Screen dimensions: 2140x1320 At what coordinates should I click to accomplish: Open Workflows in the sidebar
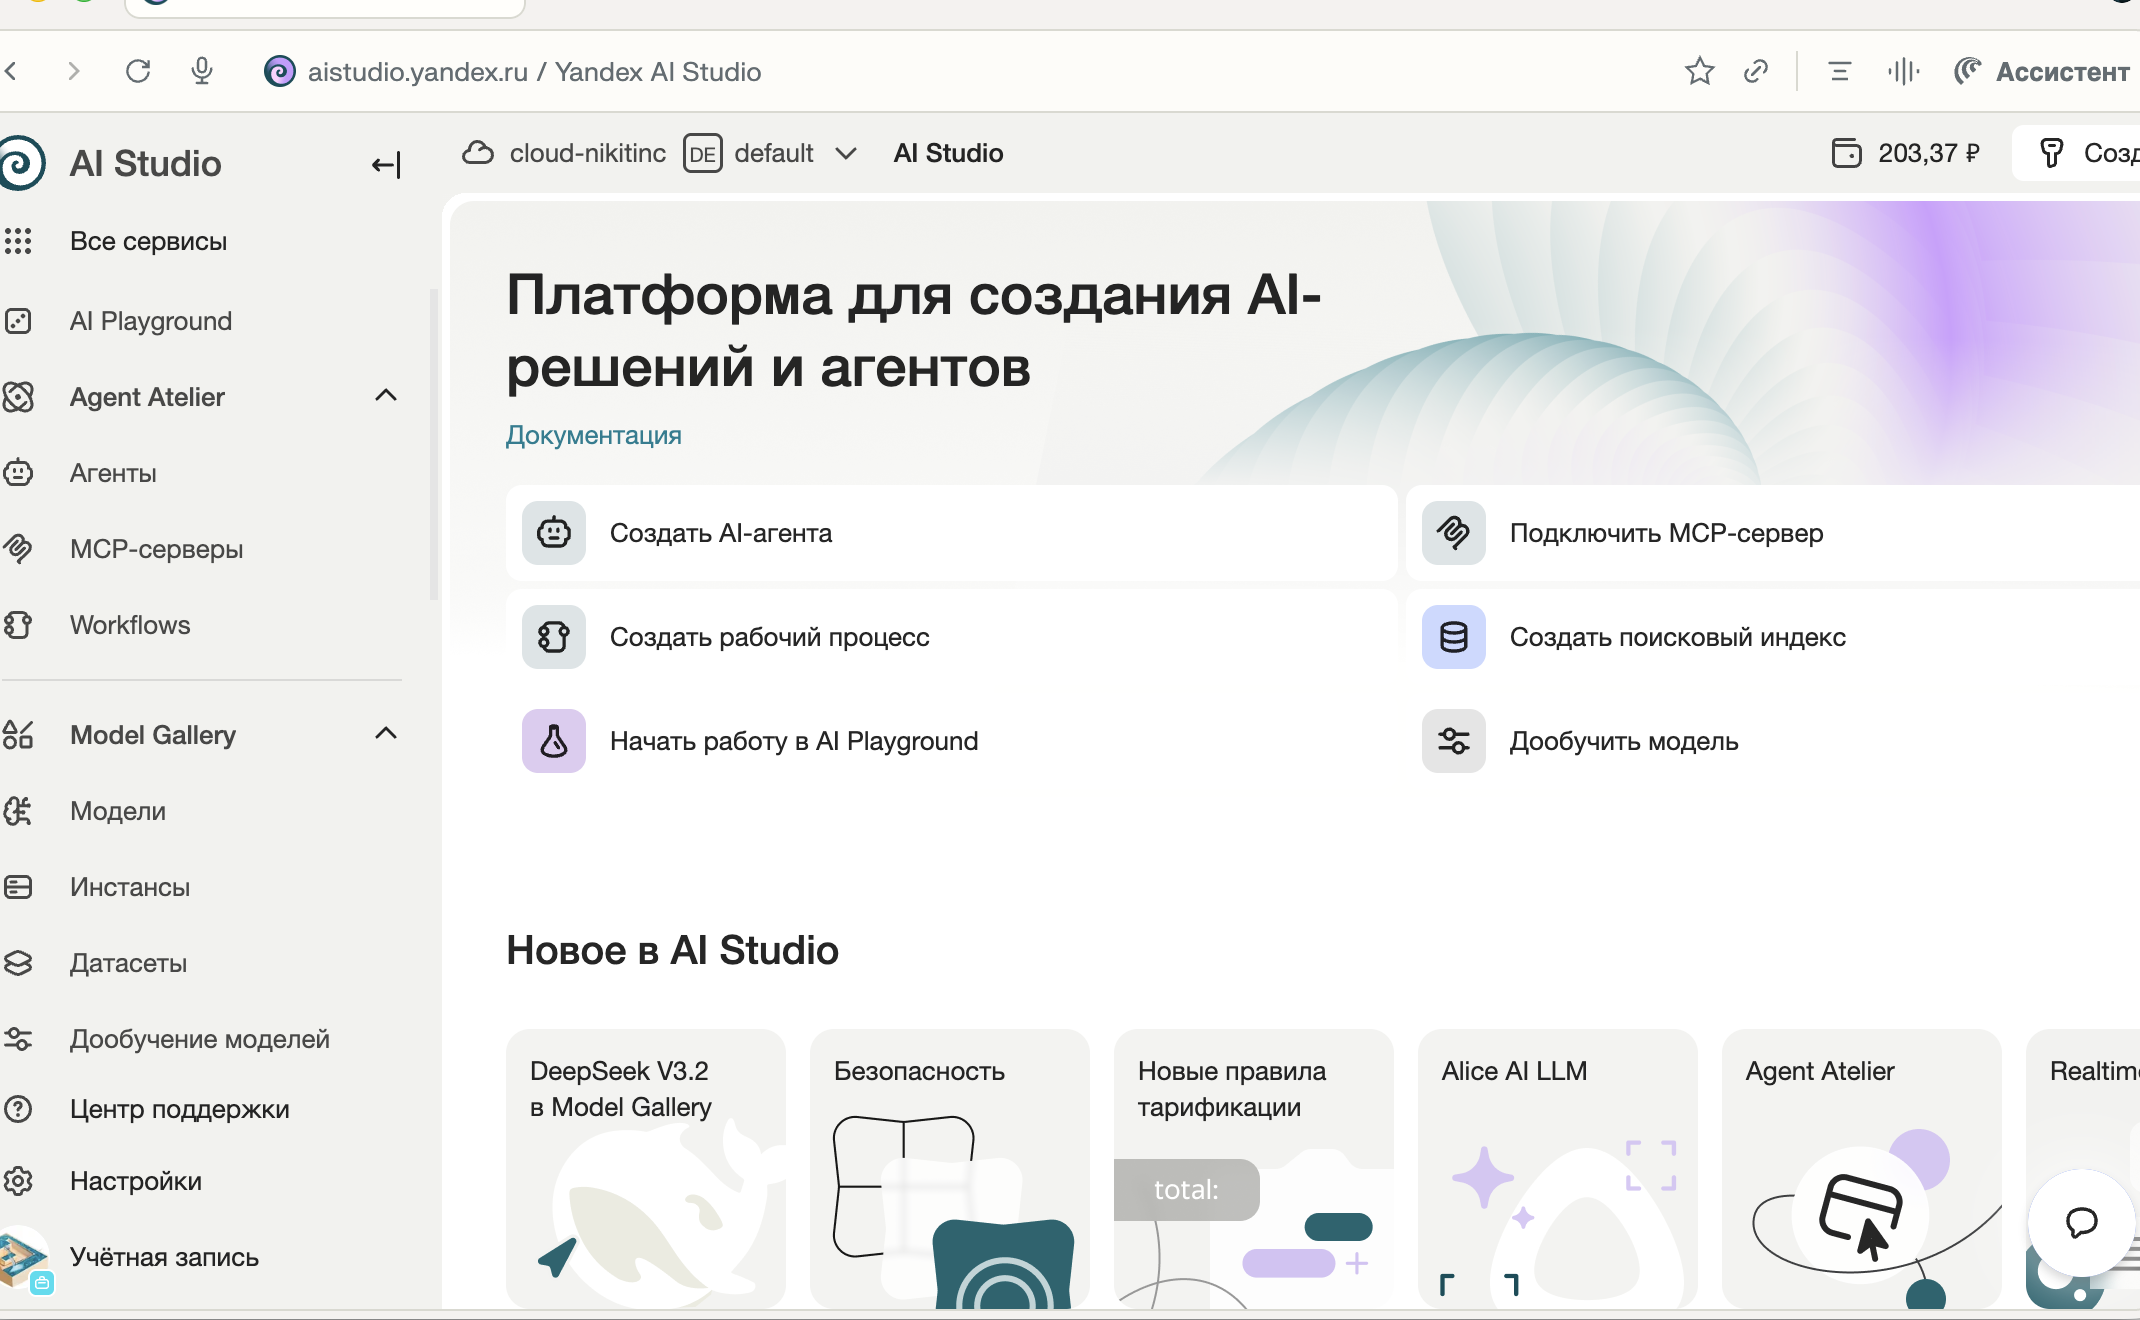(x=130, y=625)
